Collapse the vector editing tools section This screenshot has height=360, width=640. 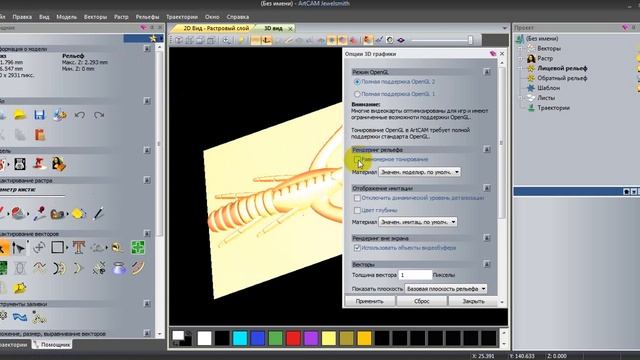click(x=147, y=233)
